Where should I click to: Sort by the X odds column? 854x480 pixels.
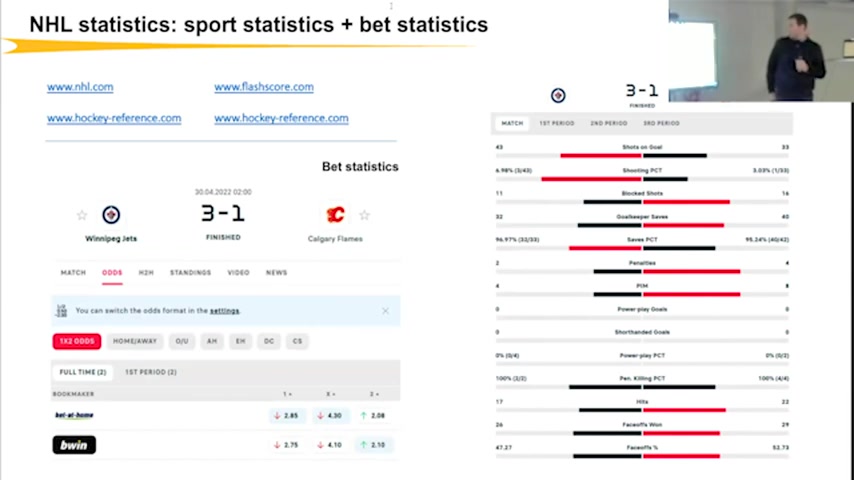331,394
